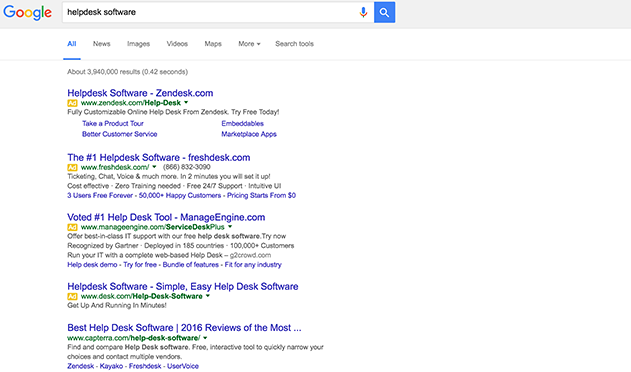The height and width of the screenshot is (372, 631).
Task: Click the Ad badge beside www.desk.com URL
Action: (72, 296)
